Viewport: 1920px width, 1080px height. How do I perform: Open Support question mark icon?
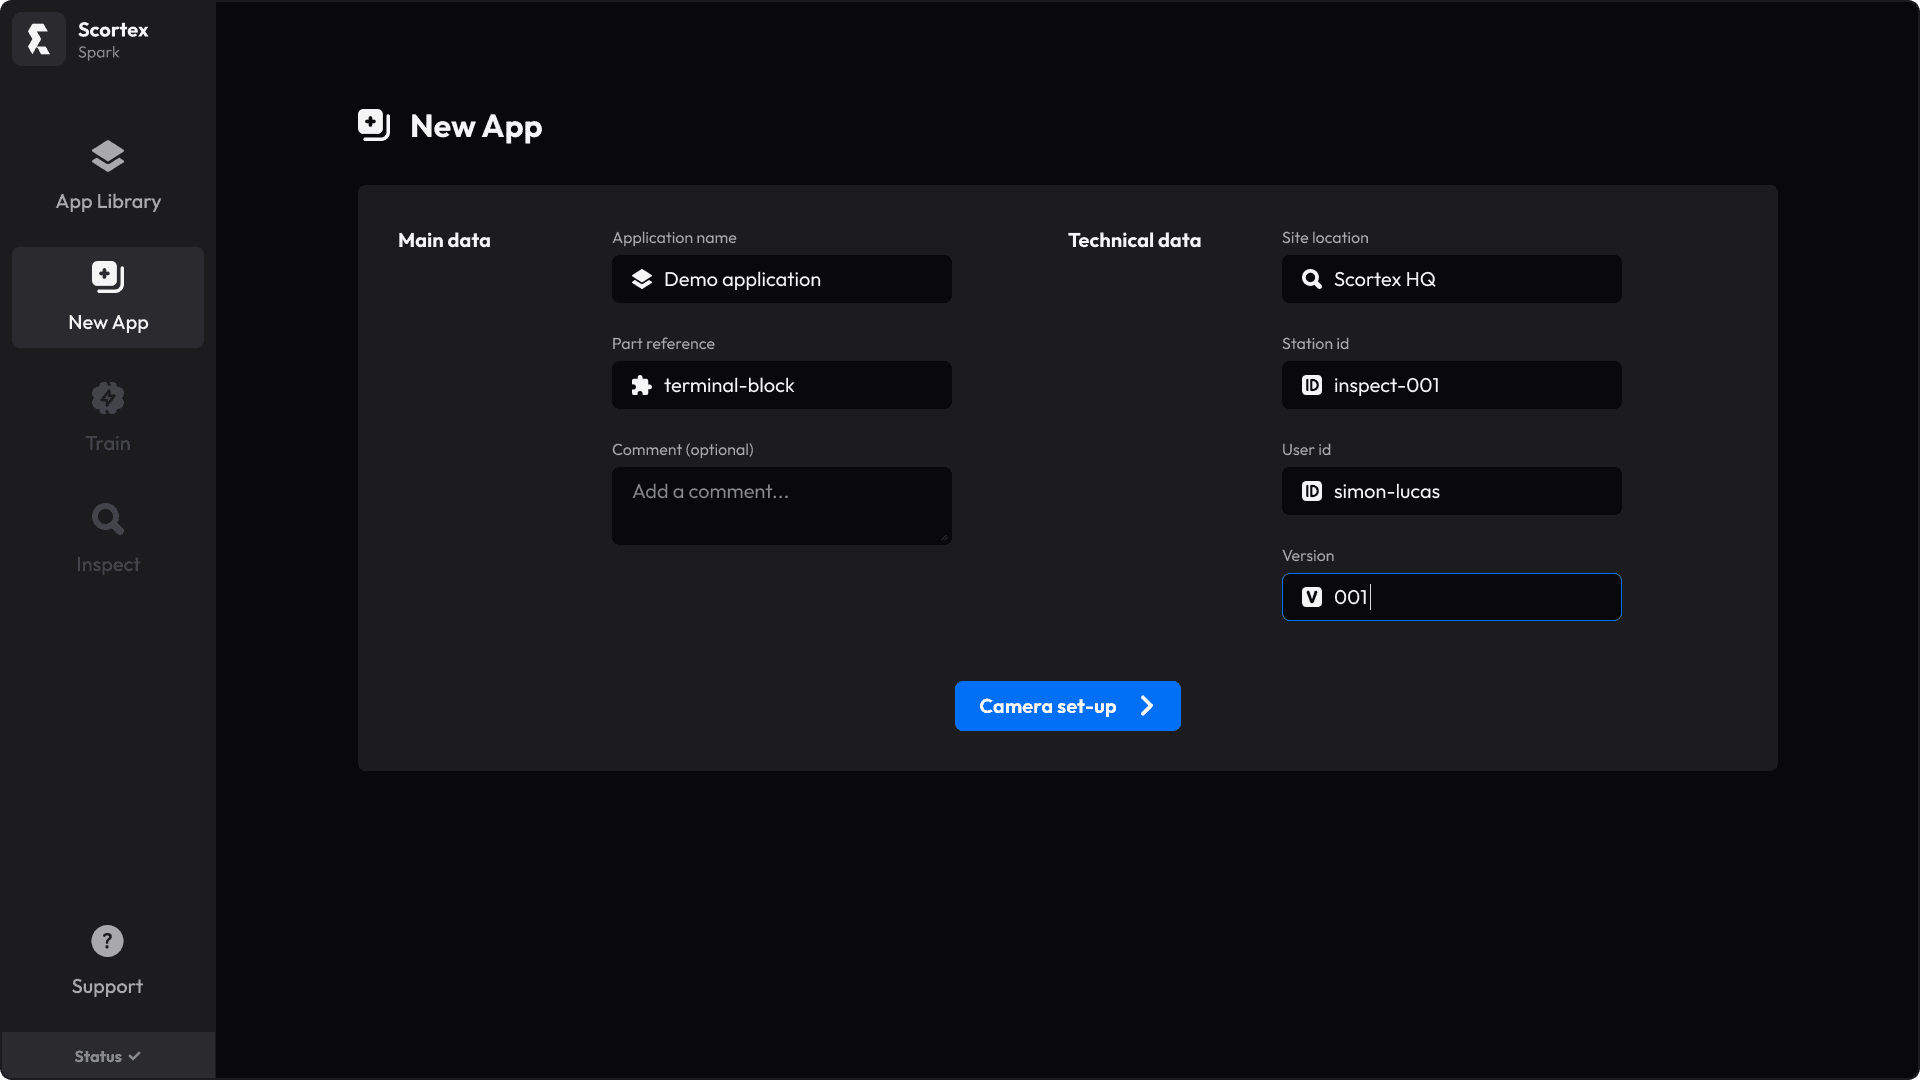(x=107, y=941)
